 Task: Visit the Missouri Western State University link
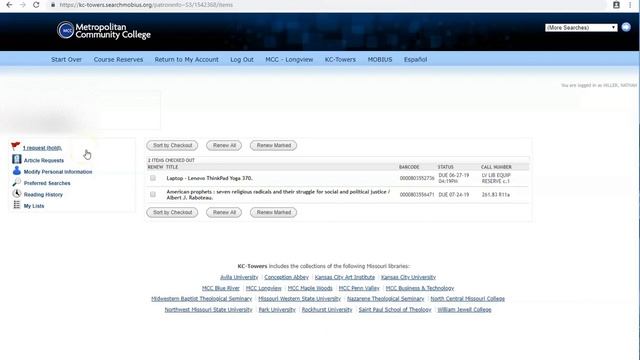[x=300, y=299]
